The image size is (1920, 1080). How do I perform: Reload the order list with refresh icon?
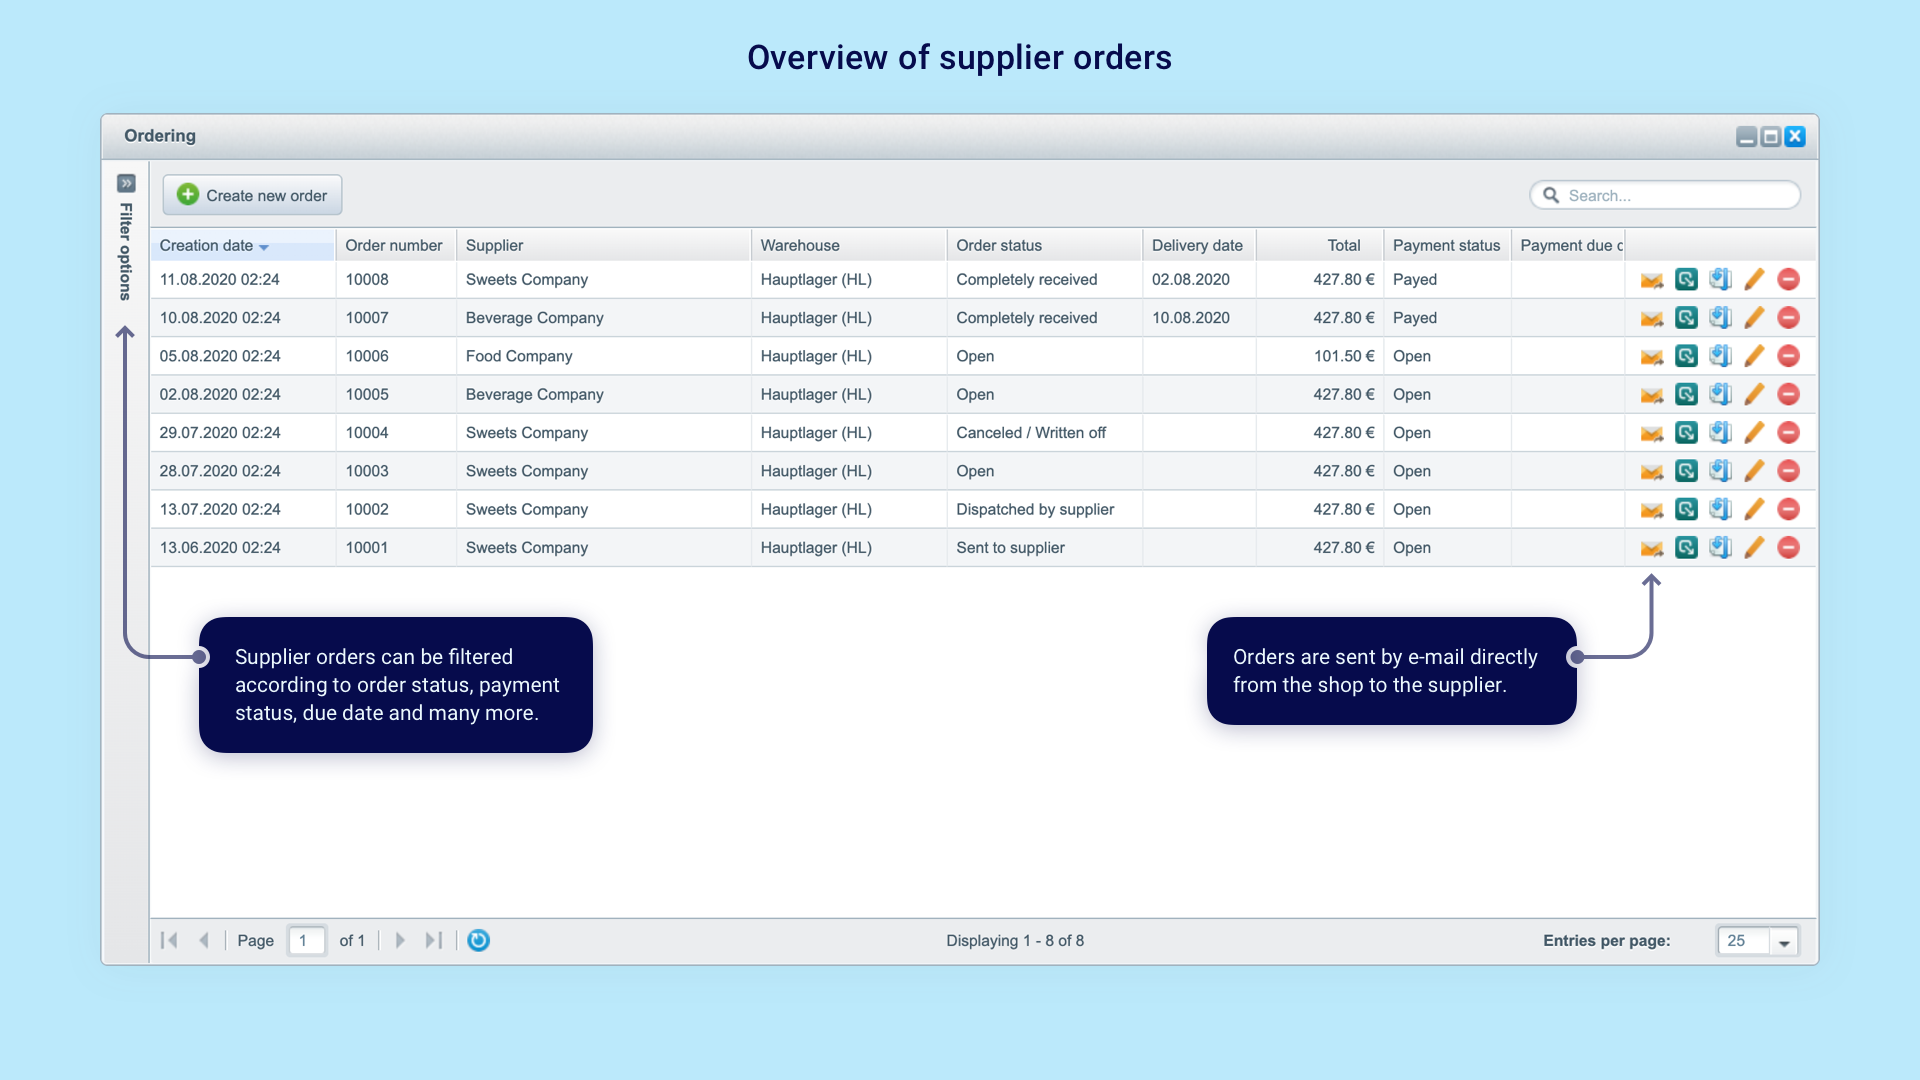pyautogui.click(x=479, y=941)
